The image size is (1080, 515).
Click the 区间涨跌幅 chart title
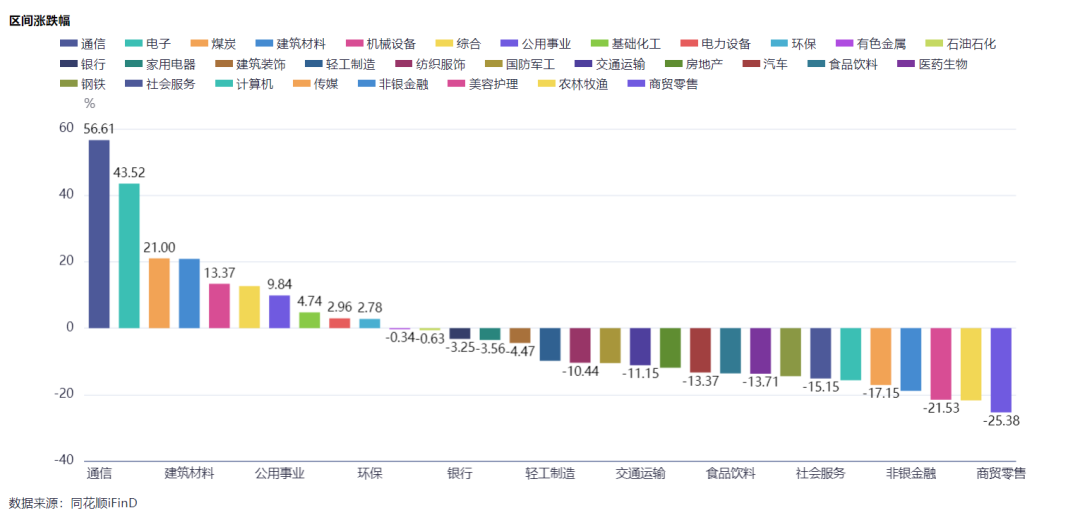pos(39,21)
